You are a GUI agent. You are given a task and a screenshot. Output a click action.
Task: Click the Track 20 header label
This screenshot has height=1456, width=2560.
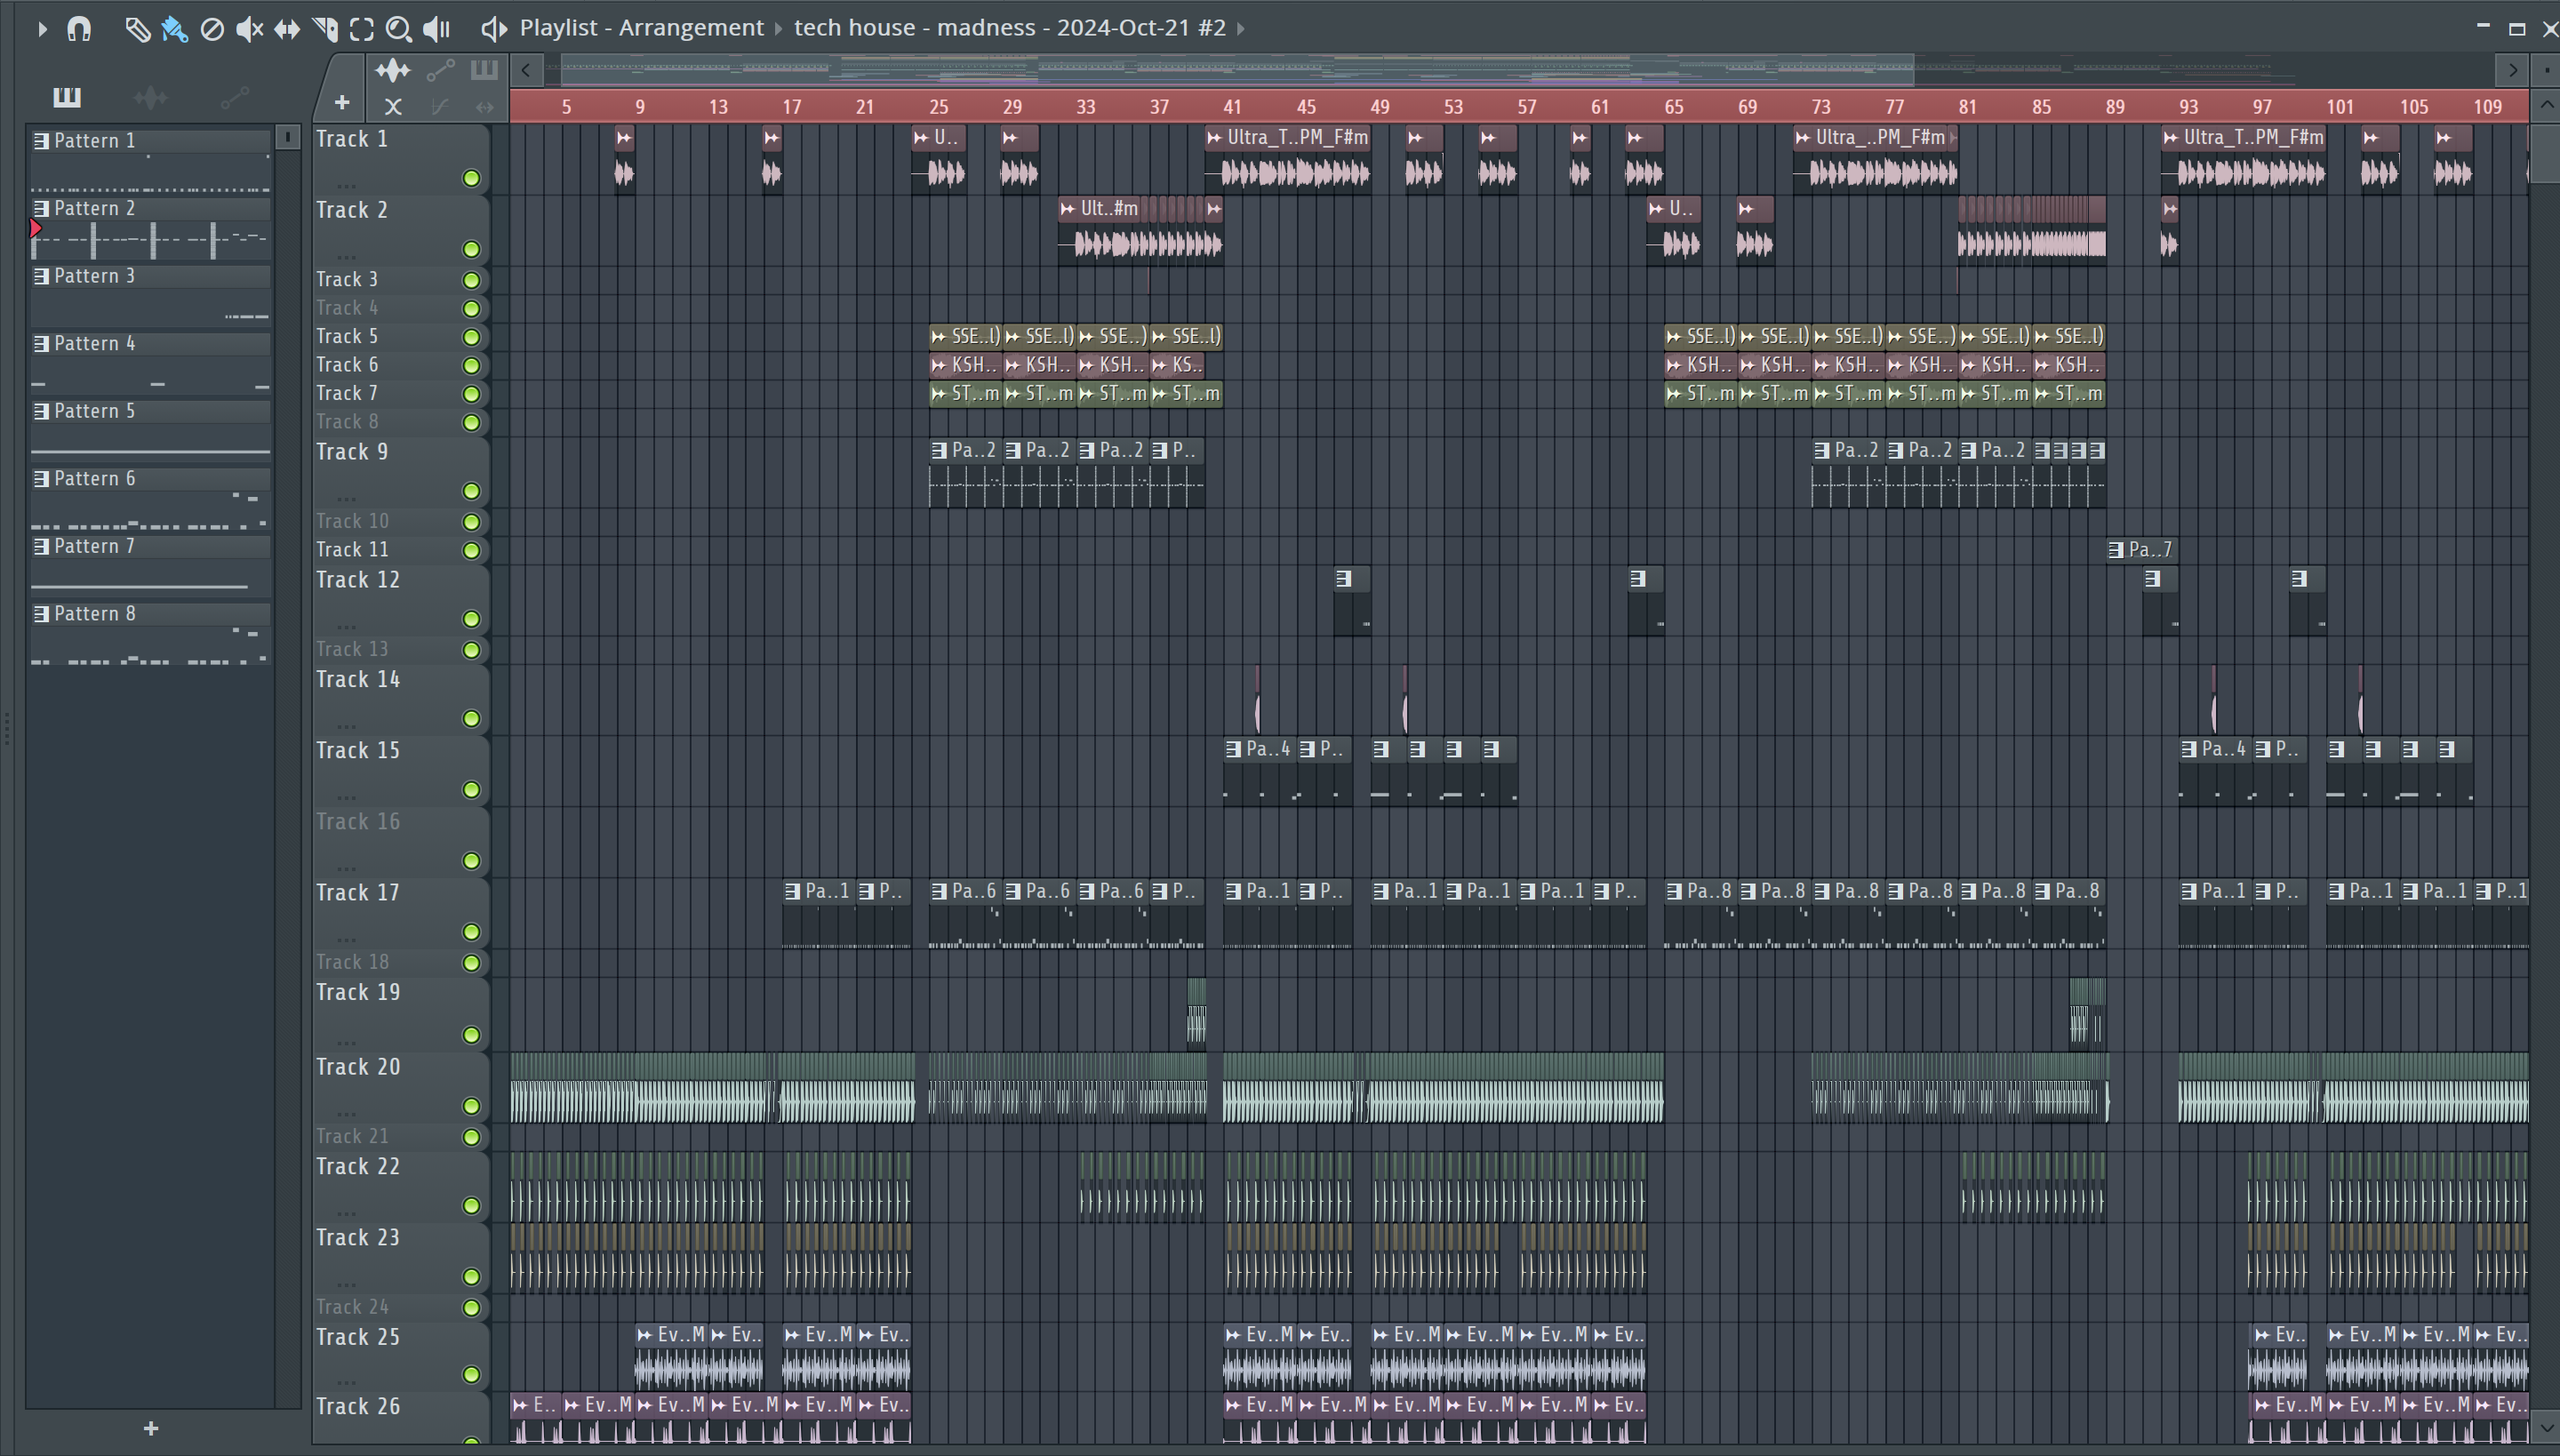(x=358, y=1067)
